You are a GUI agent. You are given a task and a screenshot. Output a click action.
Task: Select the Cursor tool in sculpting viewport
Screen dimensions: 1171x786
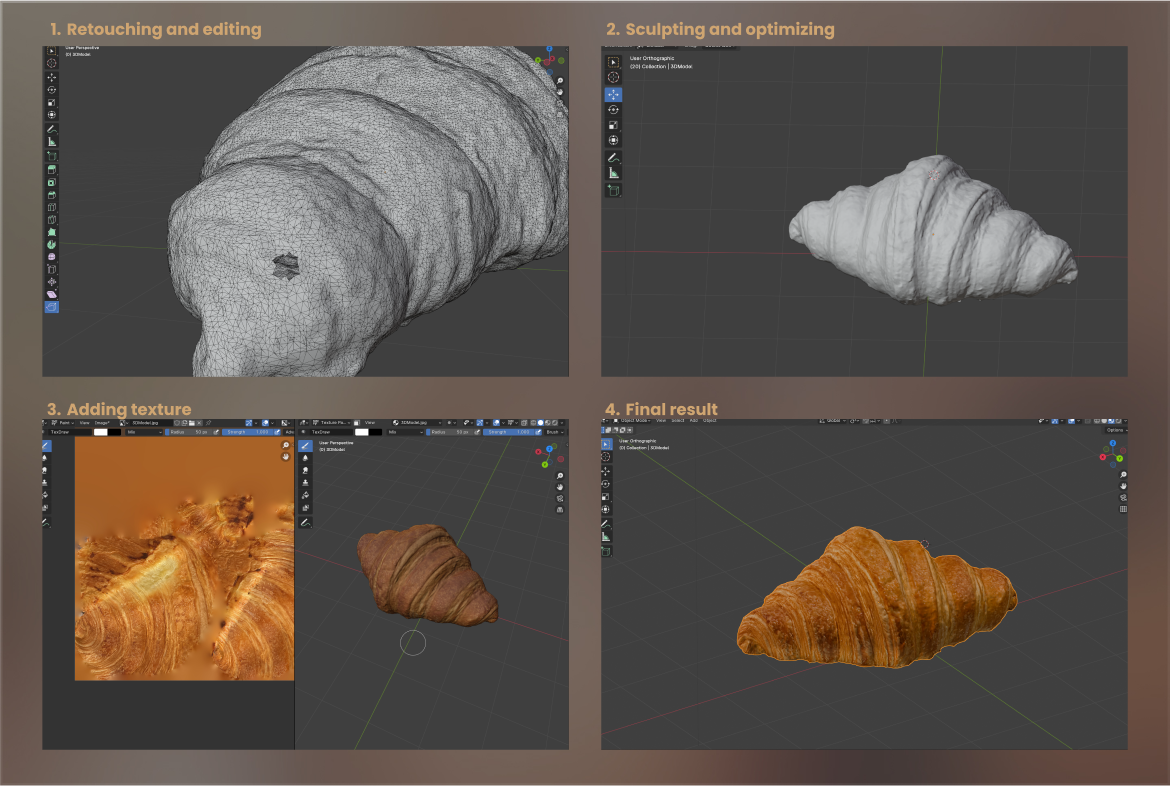pyautogui.click(x=613, y=78)
